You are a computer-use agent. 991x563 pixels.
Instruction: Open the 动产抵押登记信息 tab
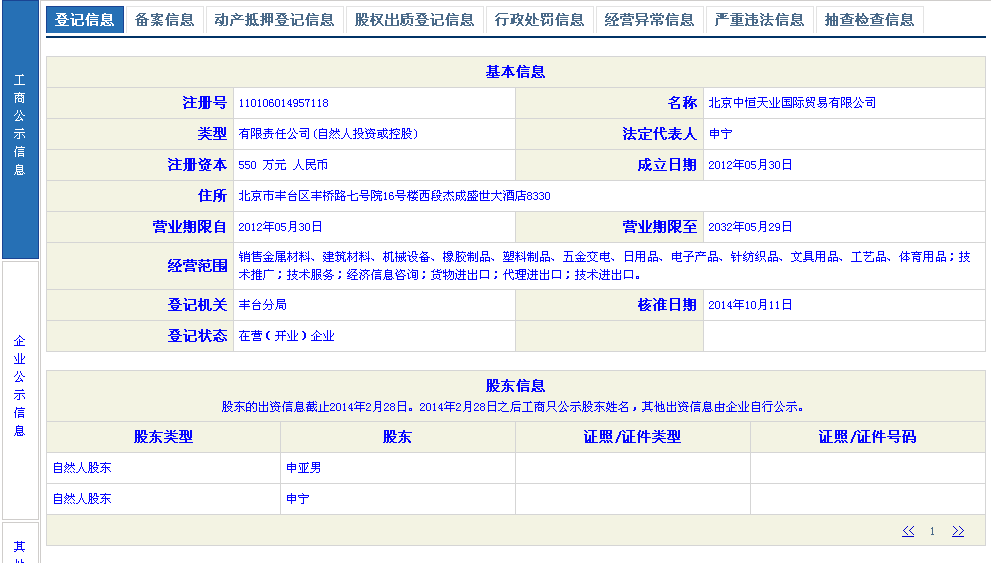[x=274, y=20]
